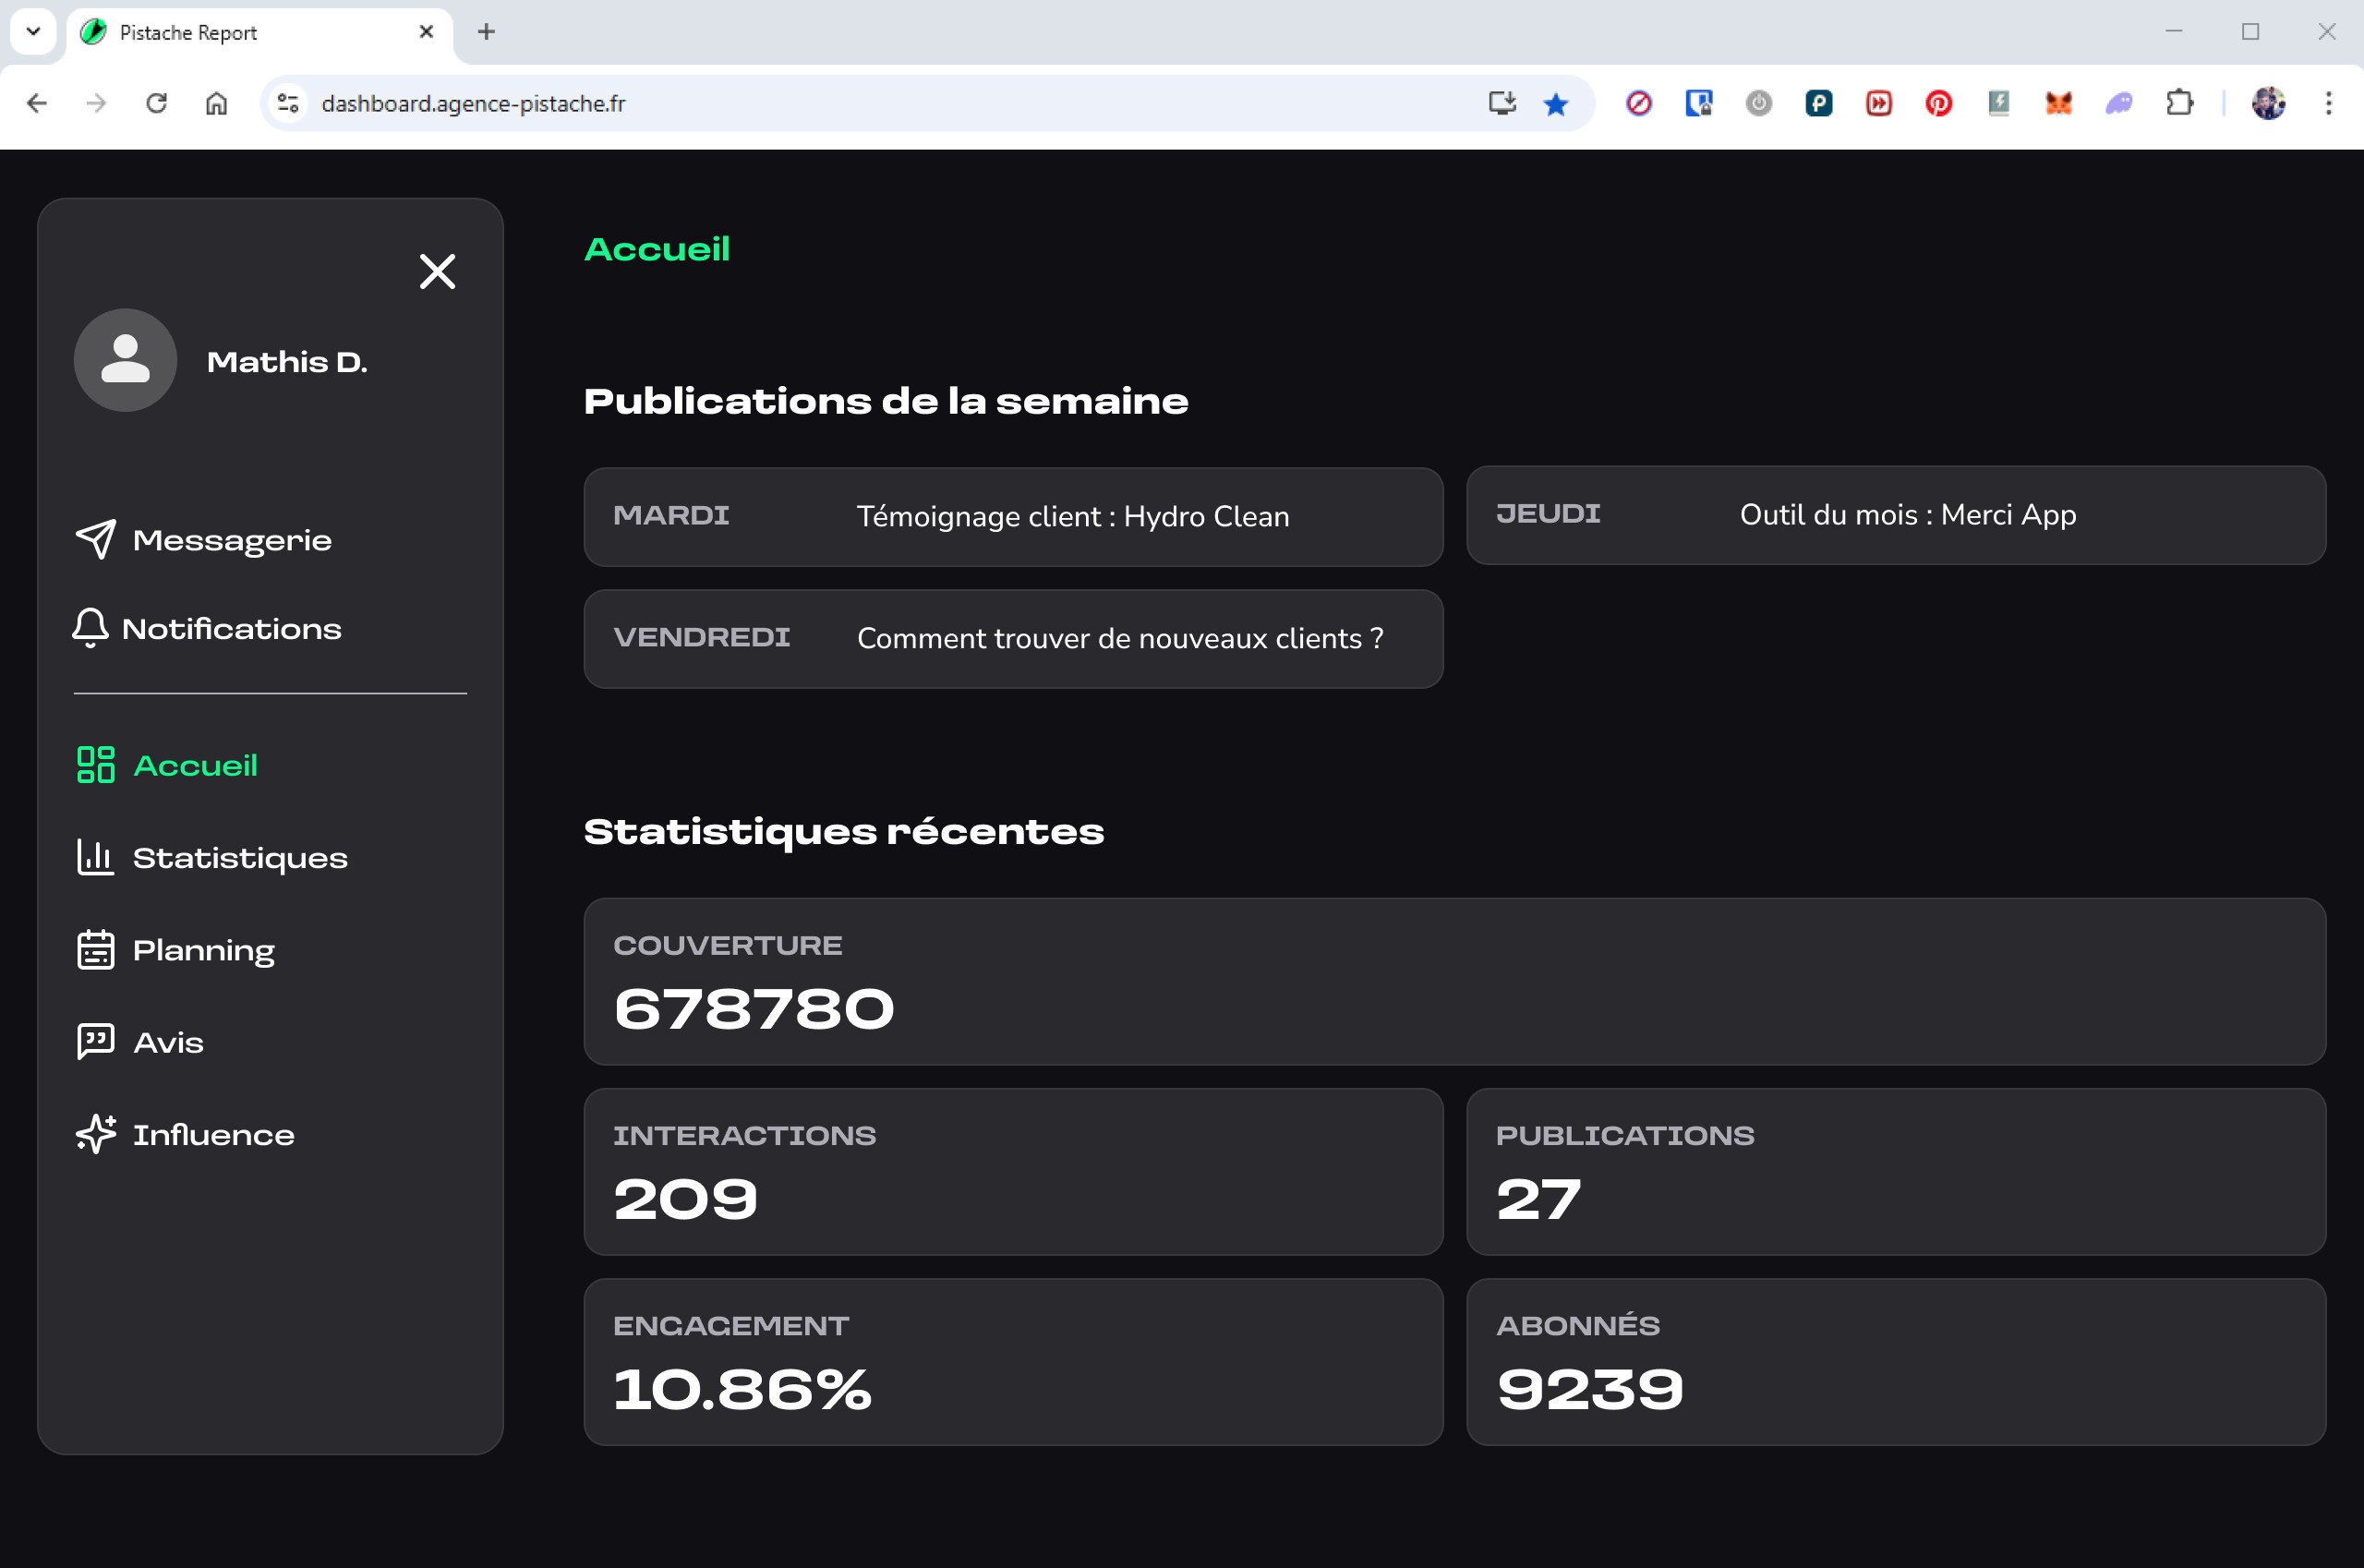Open Chrome's three-dot menu
The image size is (2364, 1568).
(2328, 103)
